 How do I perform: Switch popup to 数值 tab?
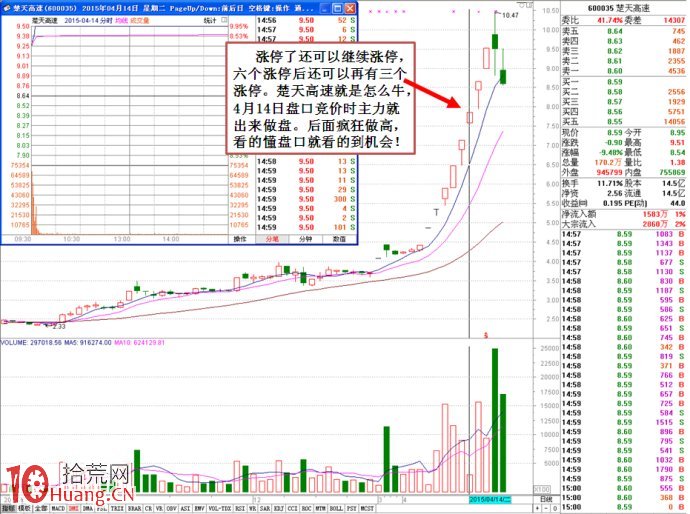pos(339,239)
